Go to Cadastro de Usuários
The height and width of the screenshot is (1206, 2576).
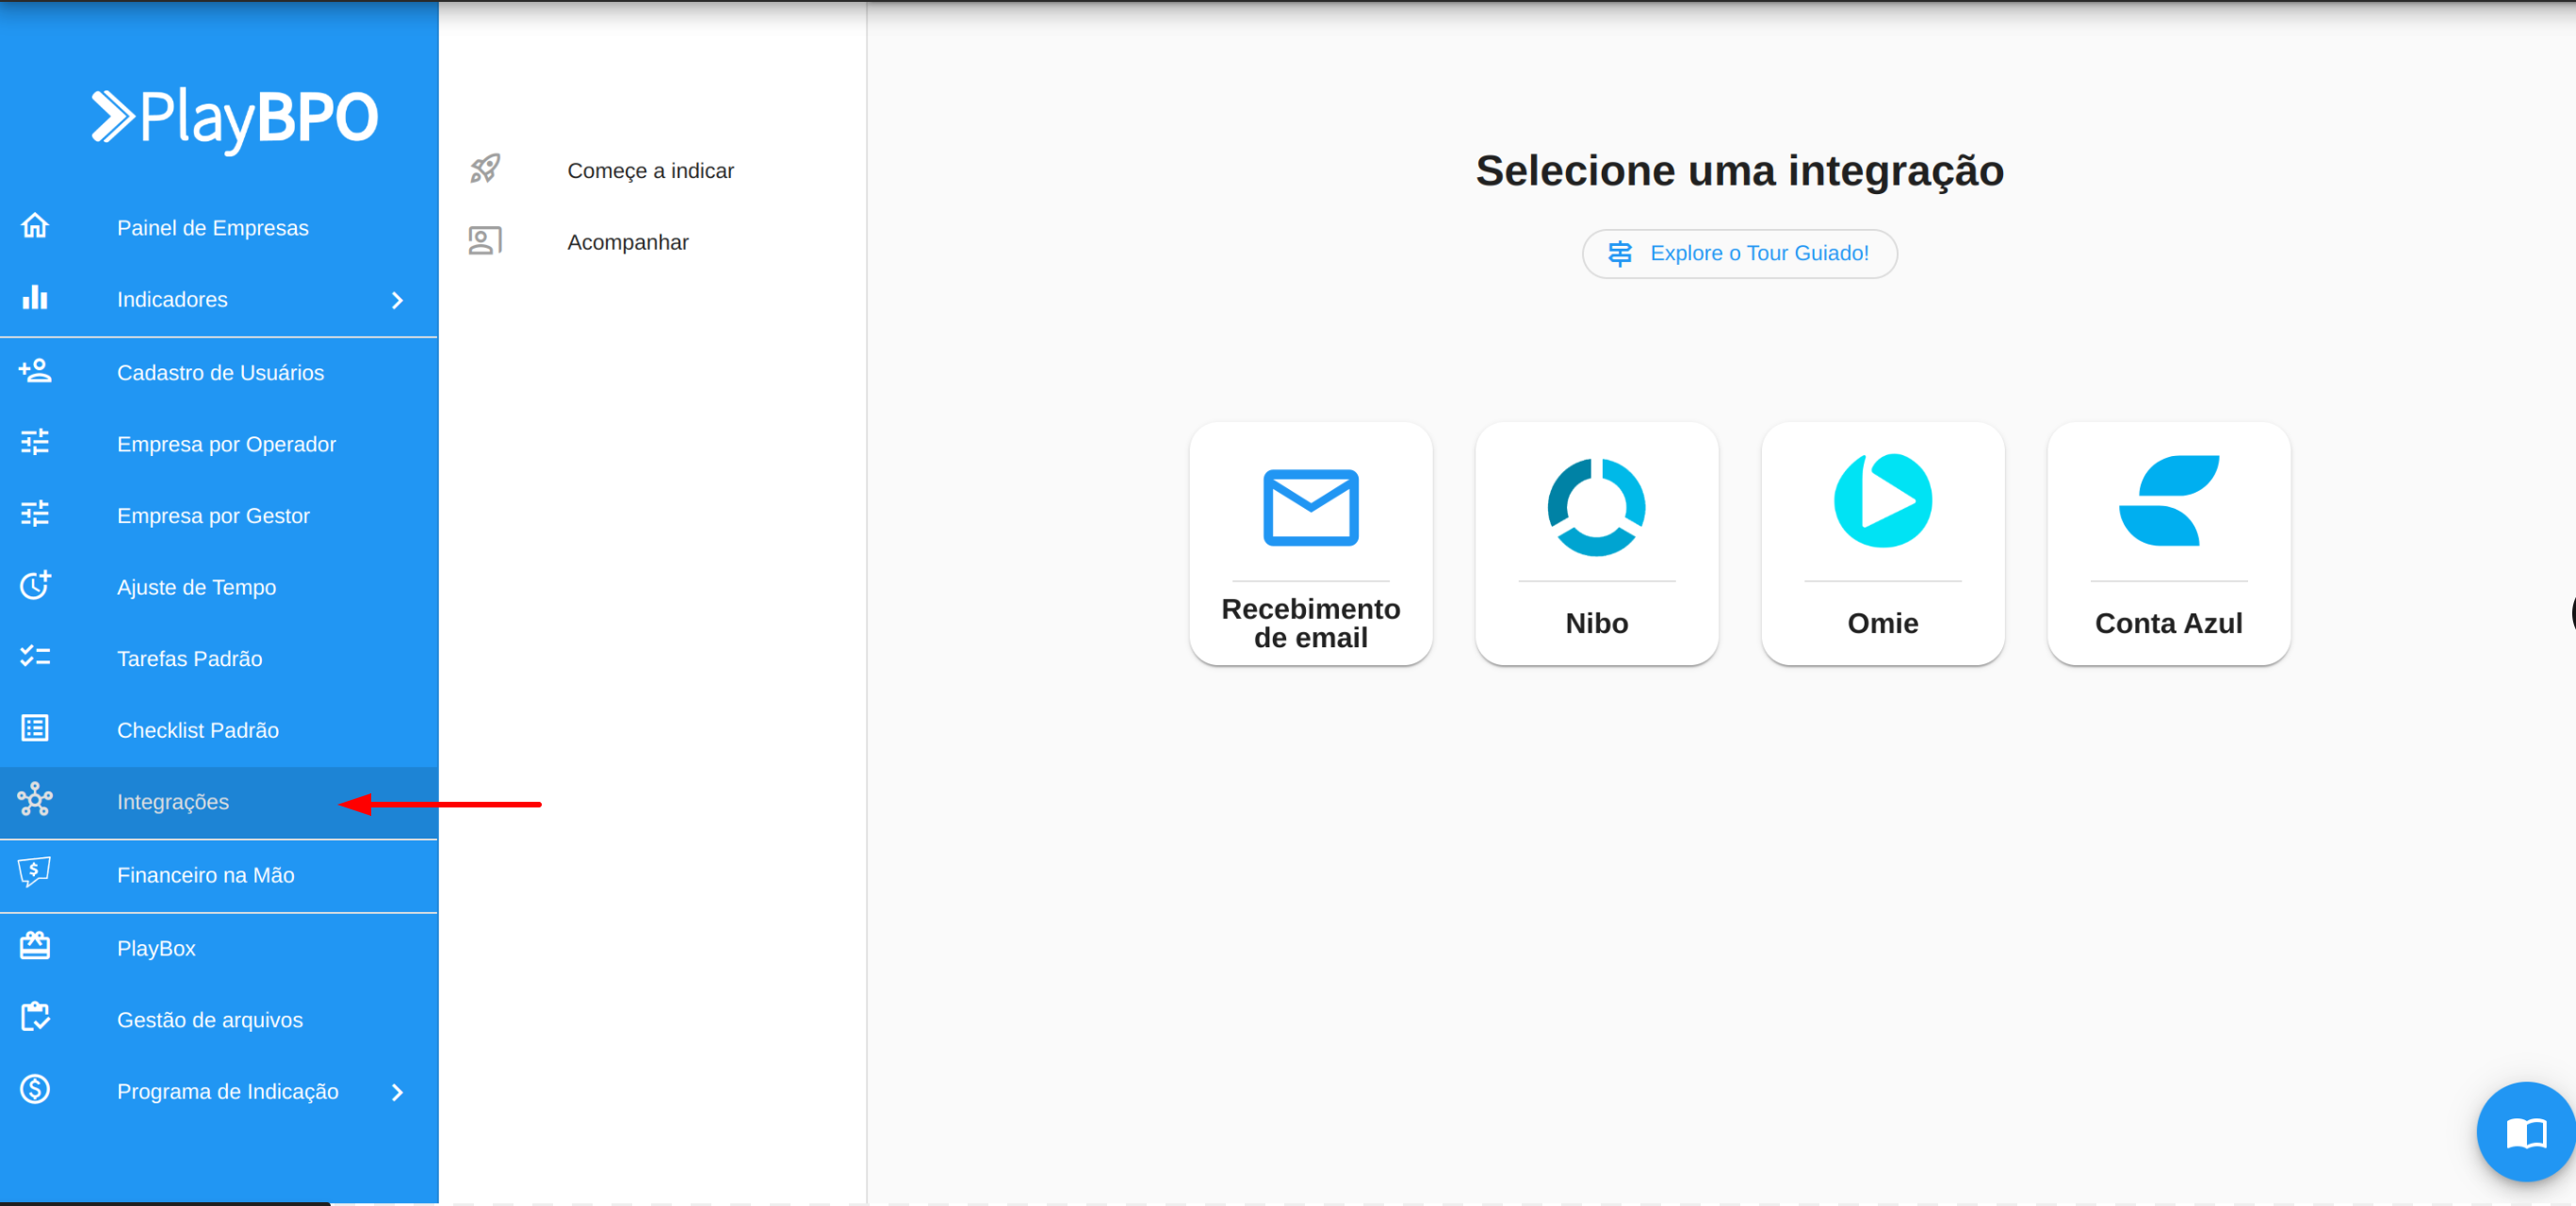(x=219, y=373)
